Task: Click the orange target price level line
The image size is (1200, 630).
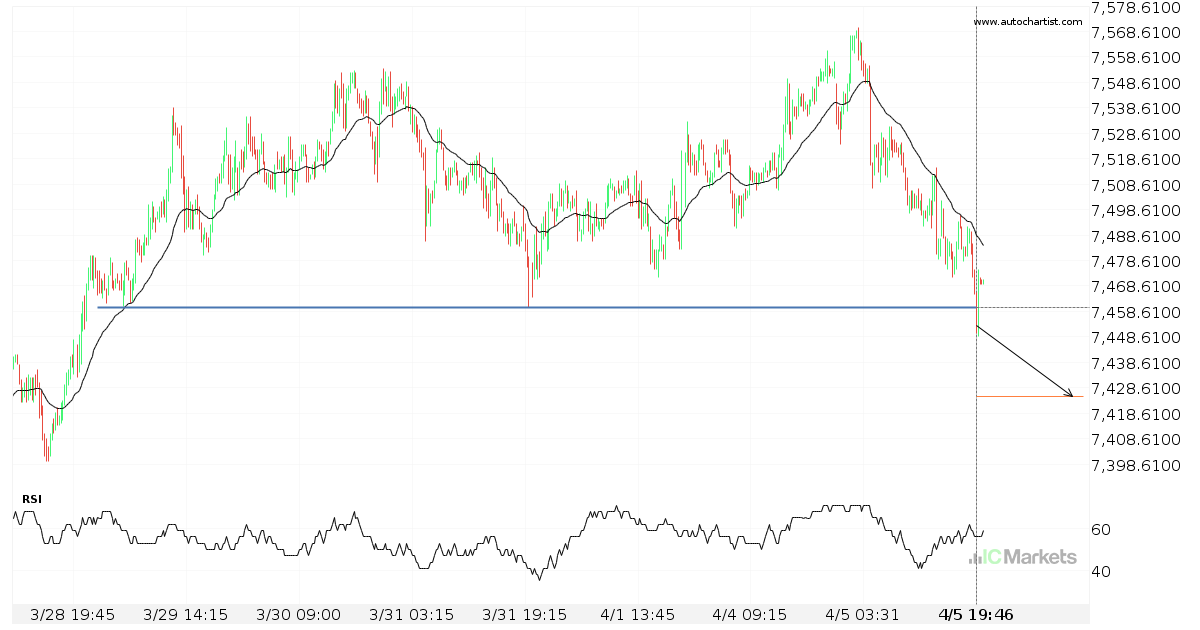Action: tap(1030, 397)
